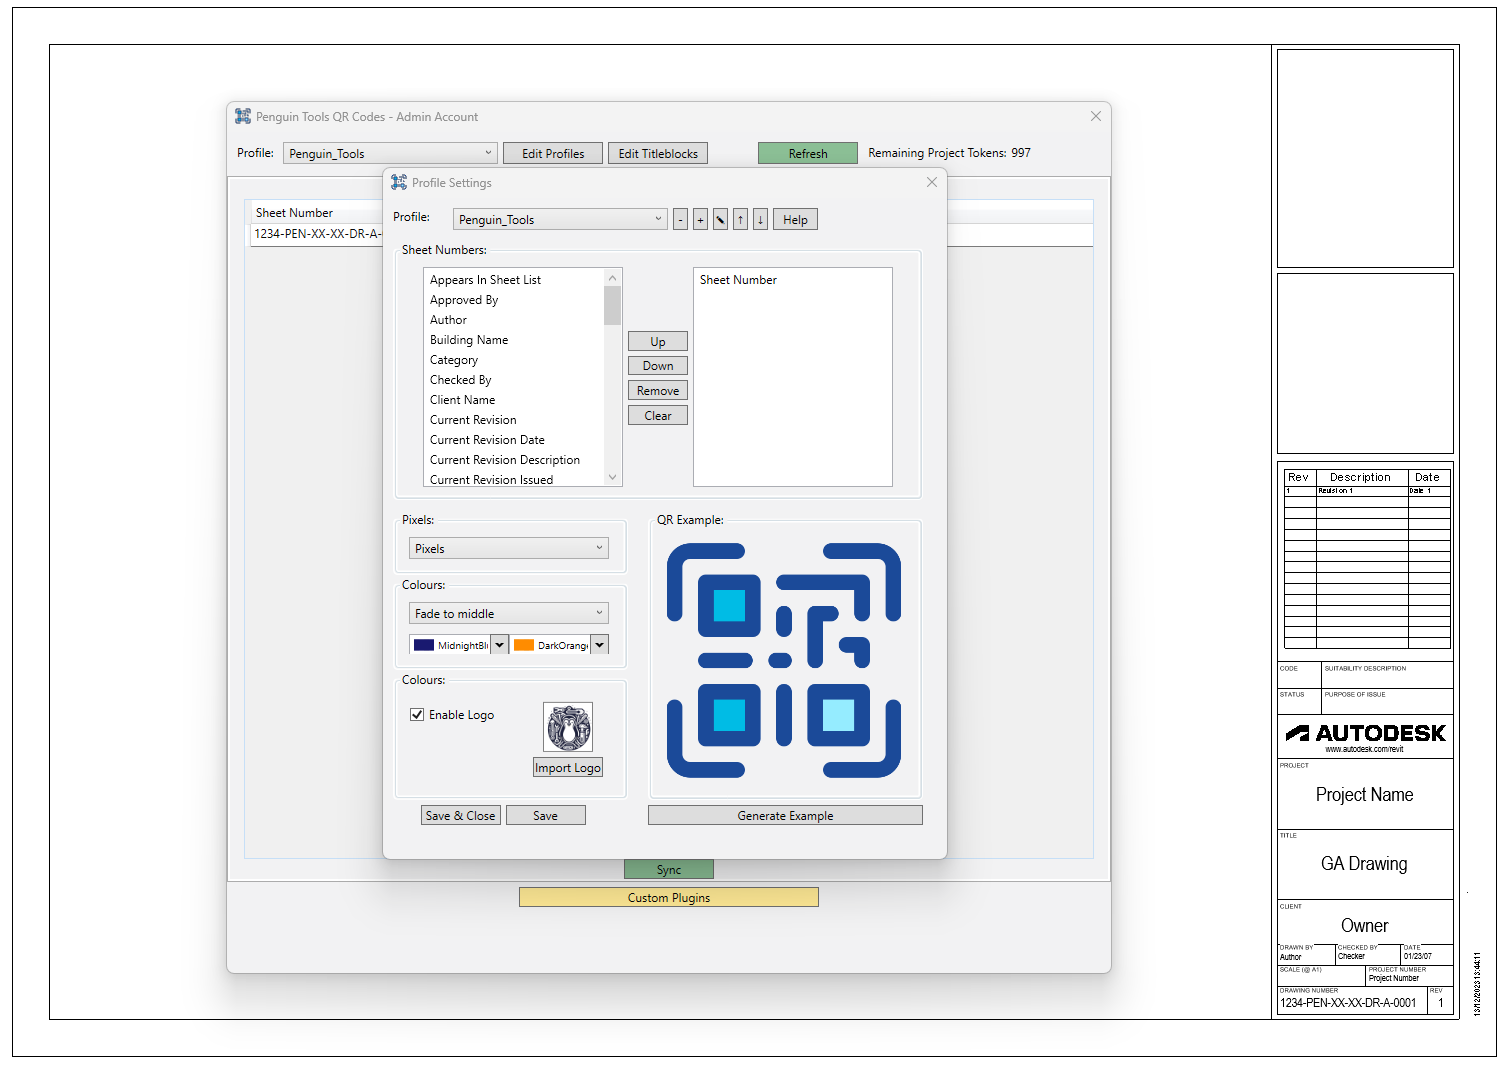Click the Save & Close button
The width and height of the screenshot is (1508, 1068).
click(x=461, y=815)
